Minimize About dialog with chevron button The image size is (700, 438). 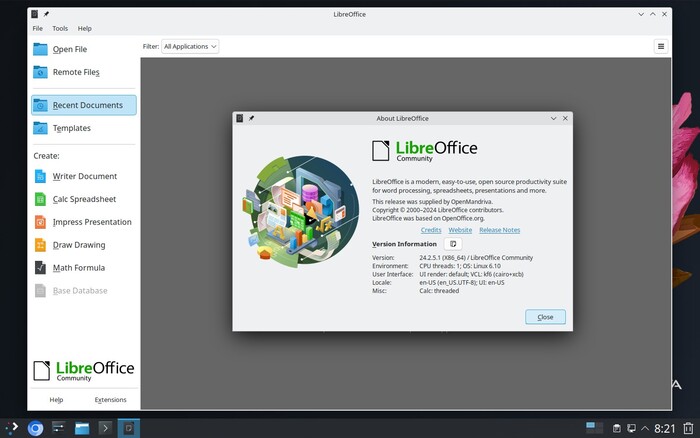tap(554, 118)
